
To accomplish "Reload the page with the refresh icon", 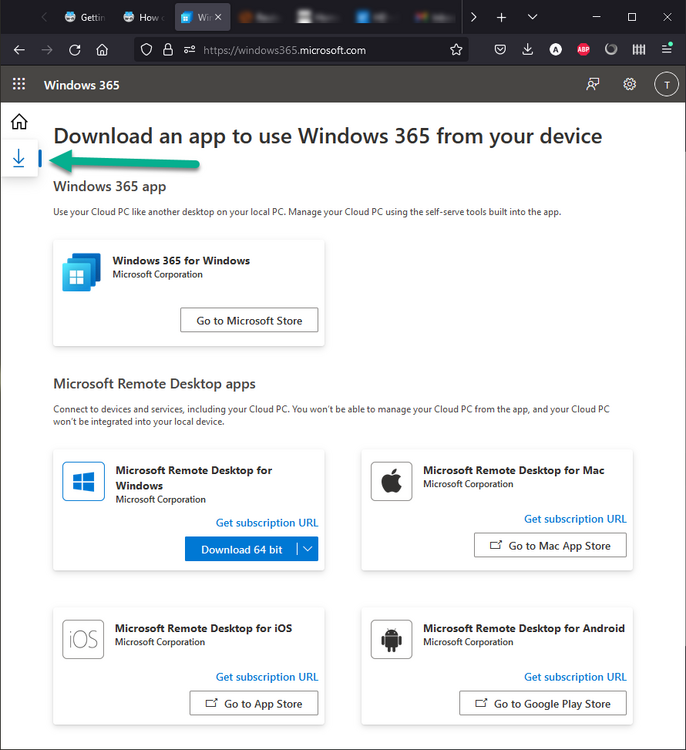I will tap(75, 50).
